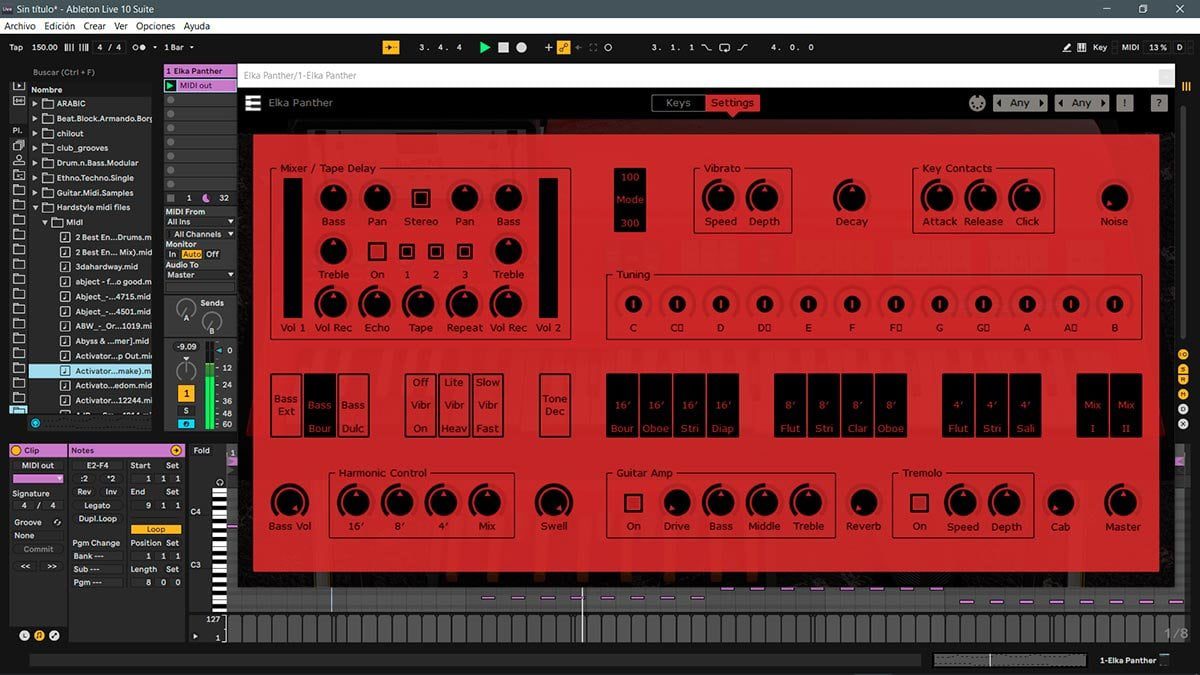The width and height of the screenshot is (1200, 675).
Task: Set Monitor to Off
Action: tap(212, 254)
